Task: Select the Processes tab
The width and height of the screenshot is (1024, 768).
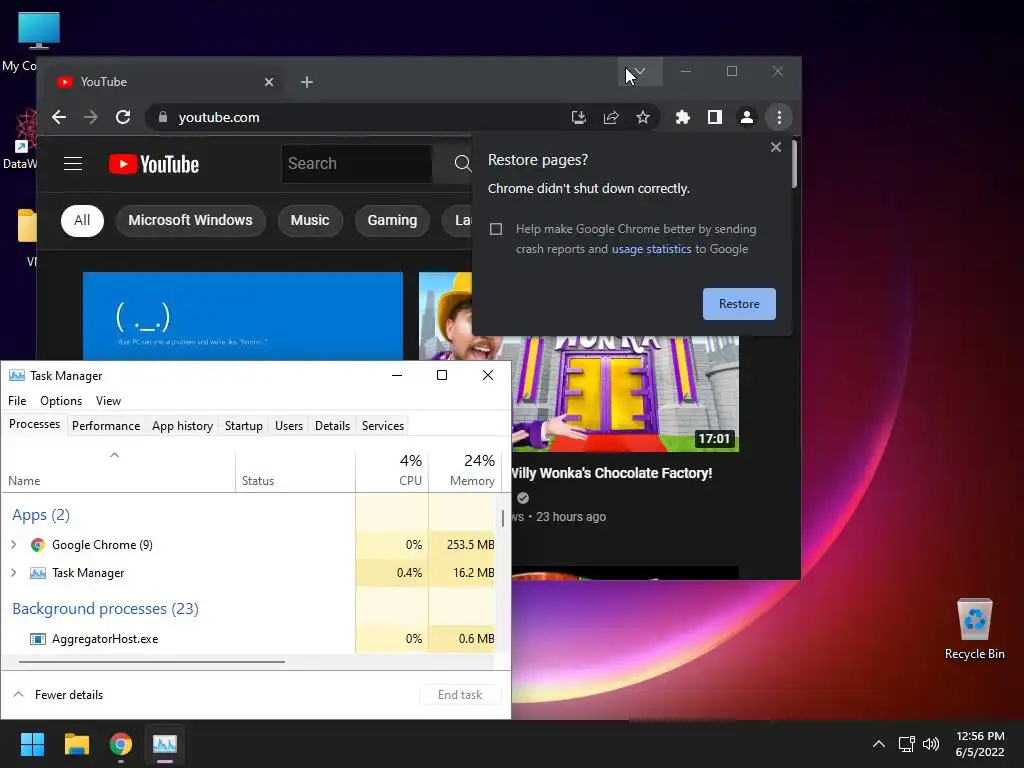Action: coord(34,424)
